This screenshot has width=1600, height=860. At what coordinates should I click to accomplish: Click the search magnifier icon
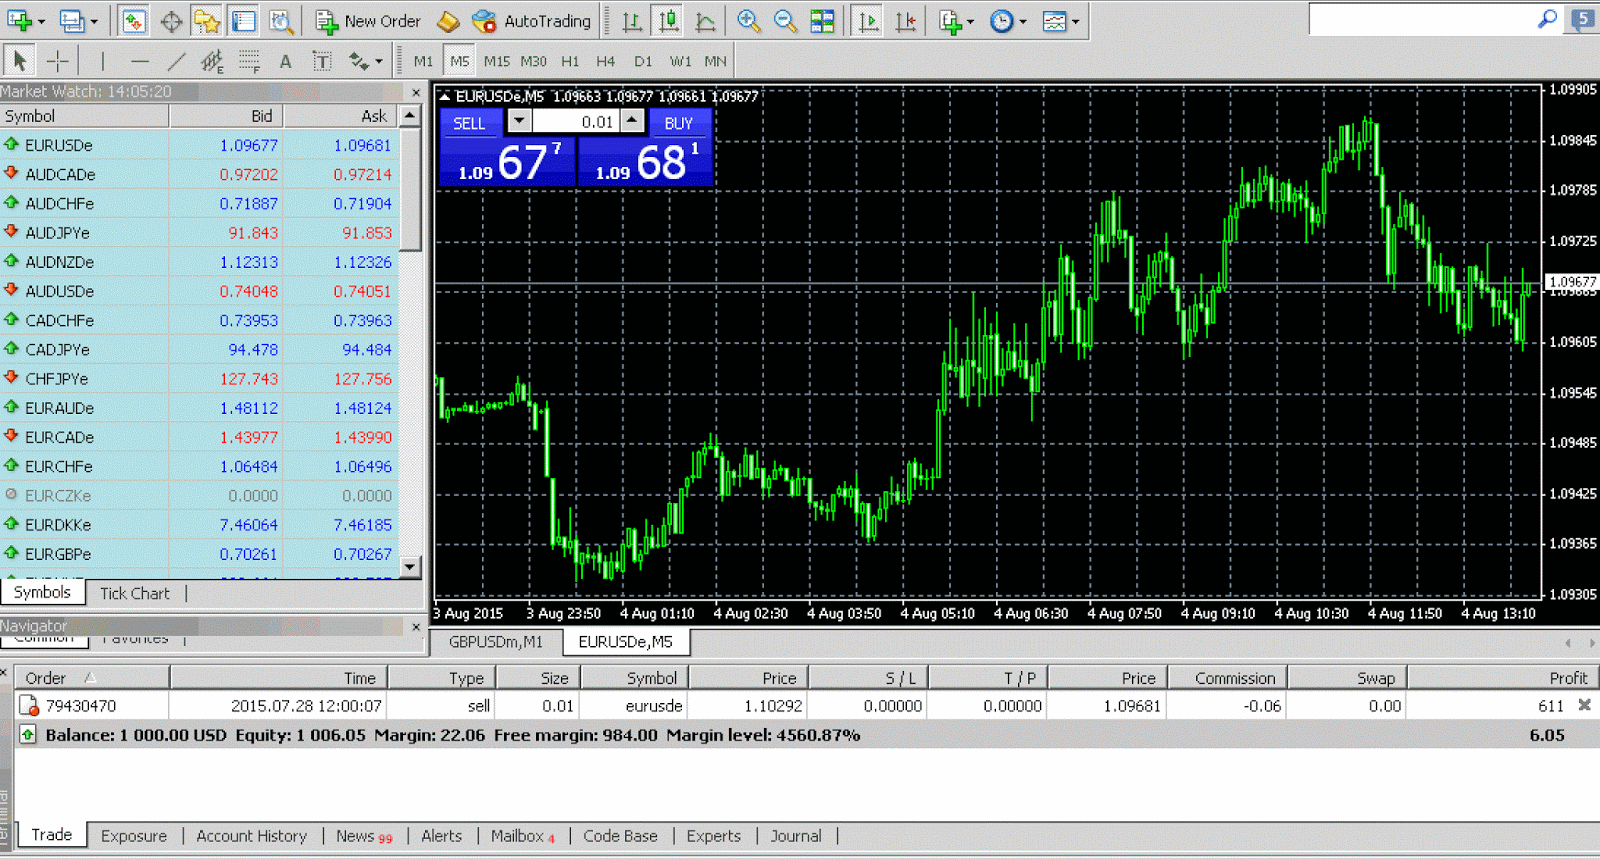(x=1547, y=19)
